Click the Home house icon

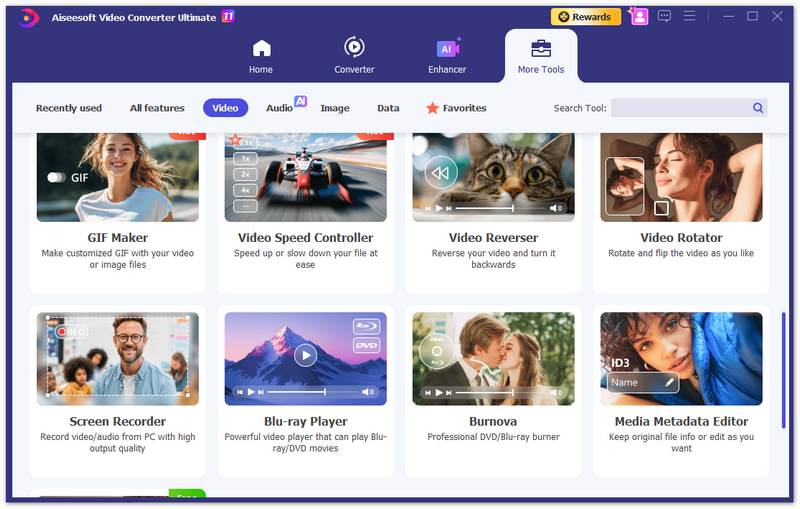[261, 48]
